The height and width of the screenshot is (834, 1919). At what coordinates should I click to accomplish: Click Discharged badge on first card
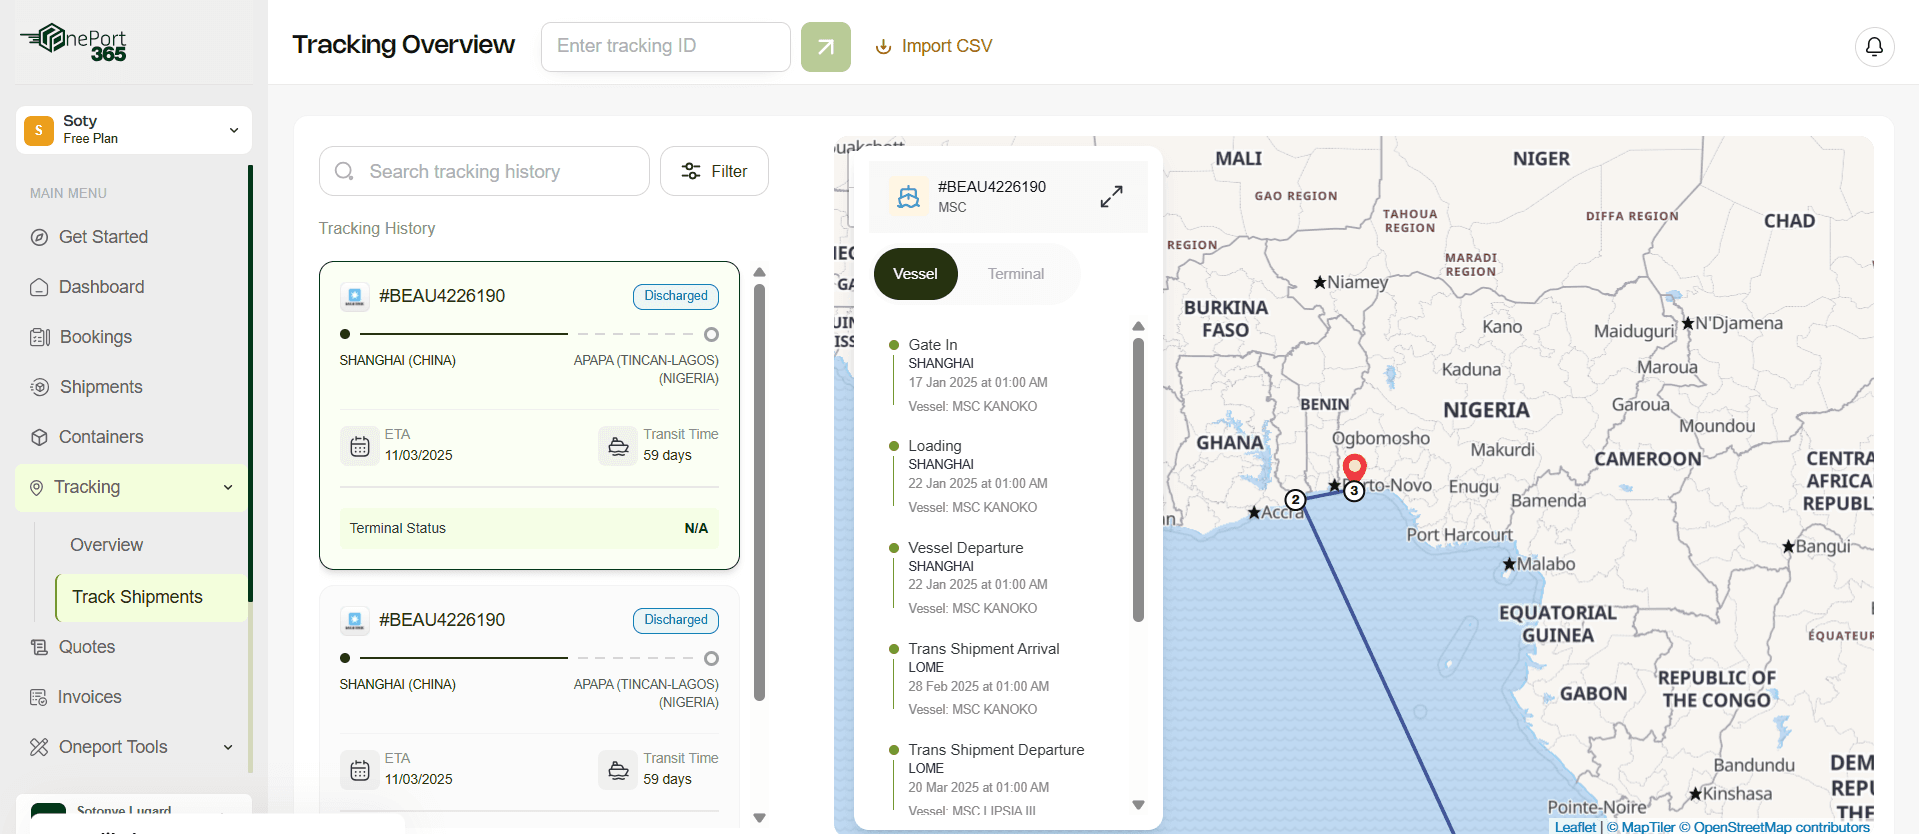click(676, 296)
